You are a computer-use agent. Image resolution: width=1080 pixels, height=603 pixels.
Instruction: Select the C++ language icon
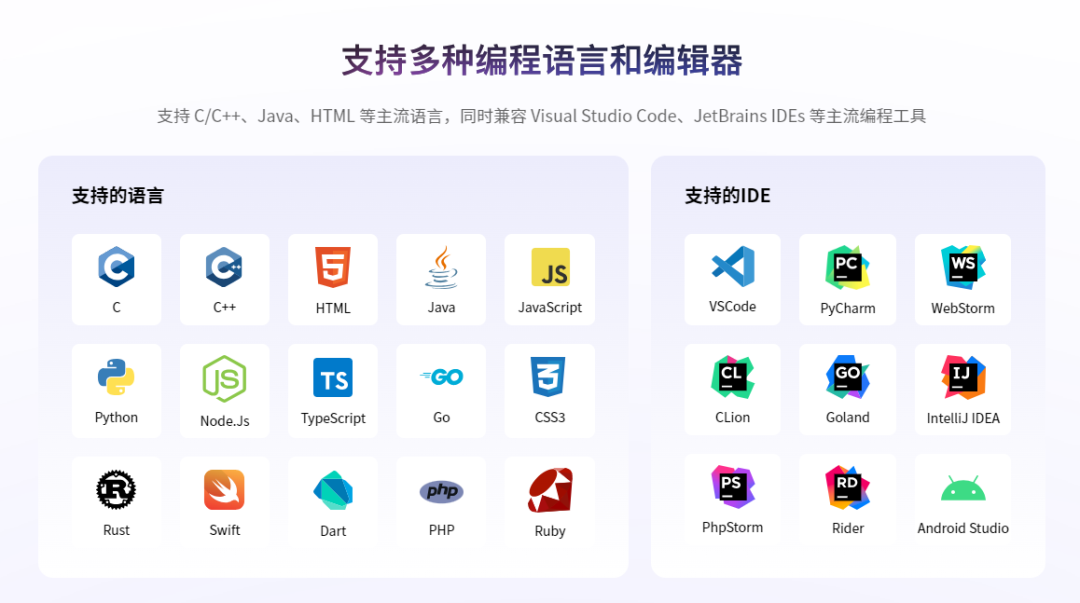[x=225, y=267]
